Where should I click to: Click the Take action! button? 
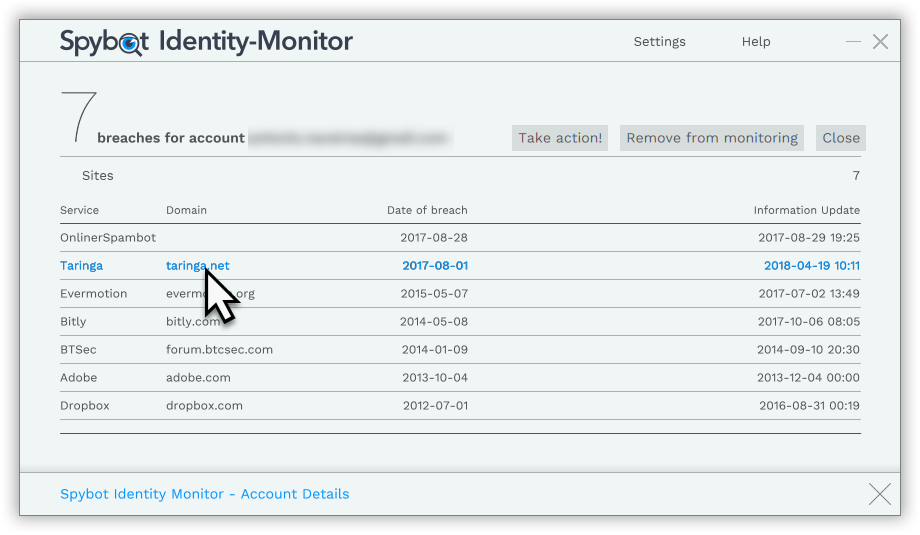pyautogui.click(x=560, y=138)
